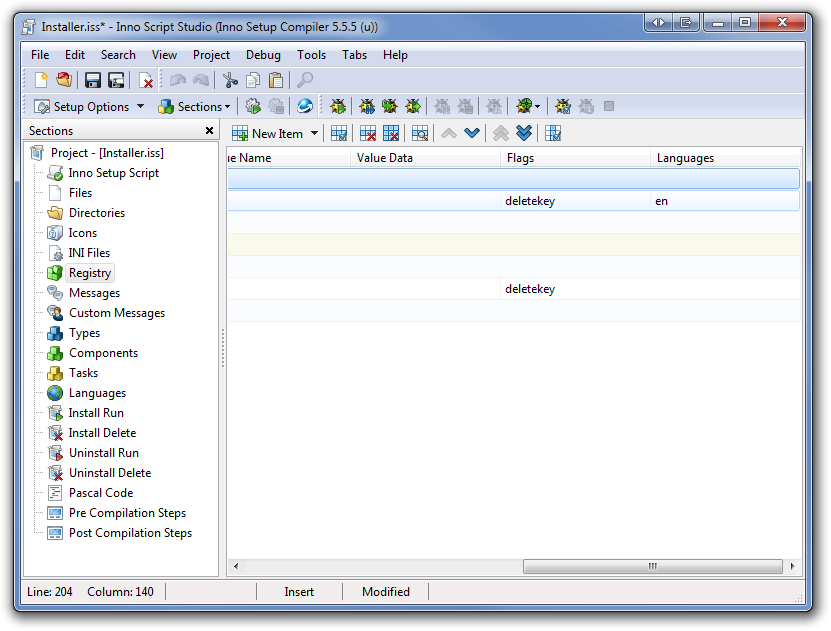Open the Project menu

[211, 55]
